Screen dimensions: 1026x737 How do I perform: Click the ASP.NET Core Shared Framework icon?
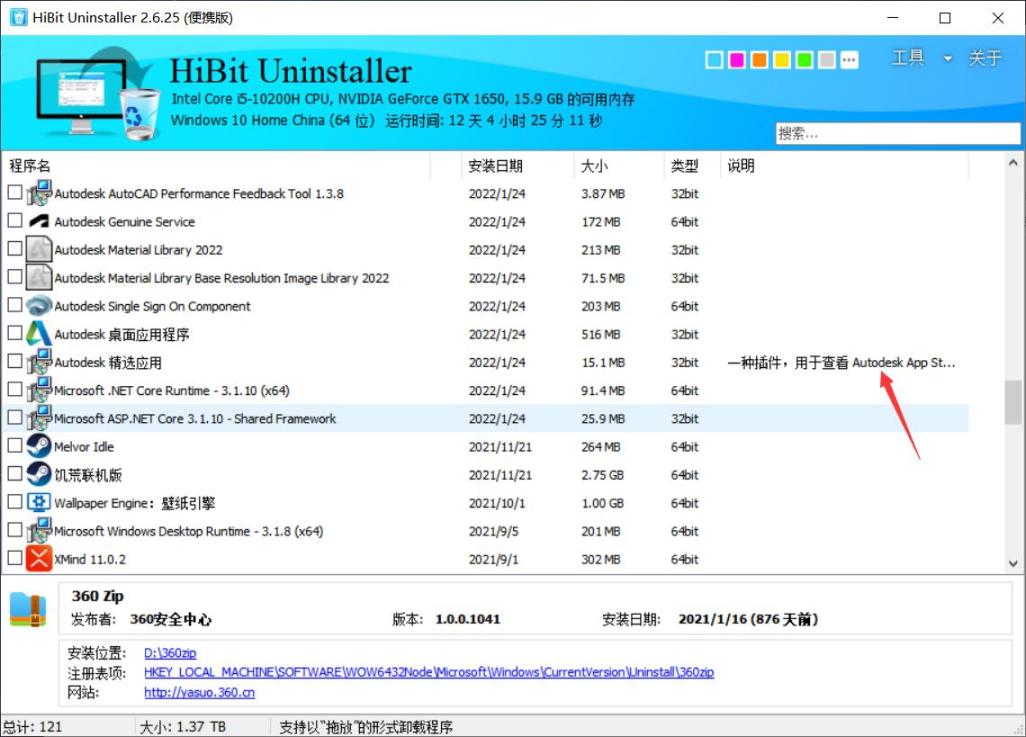click(39, 418)
